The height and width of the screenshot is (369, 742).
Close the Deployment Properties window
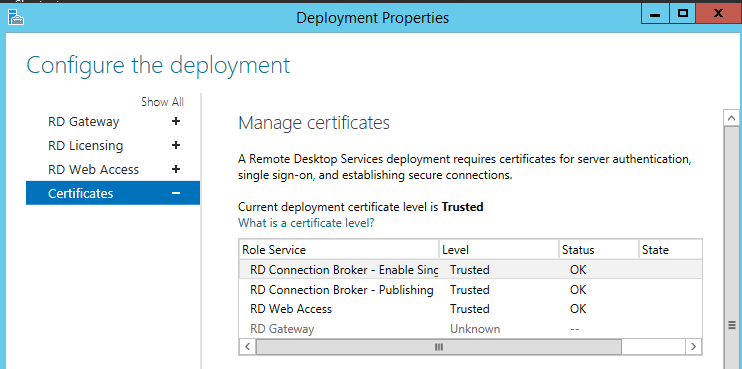(x=718, y=14)
